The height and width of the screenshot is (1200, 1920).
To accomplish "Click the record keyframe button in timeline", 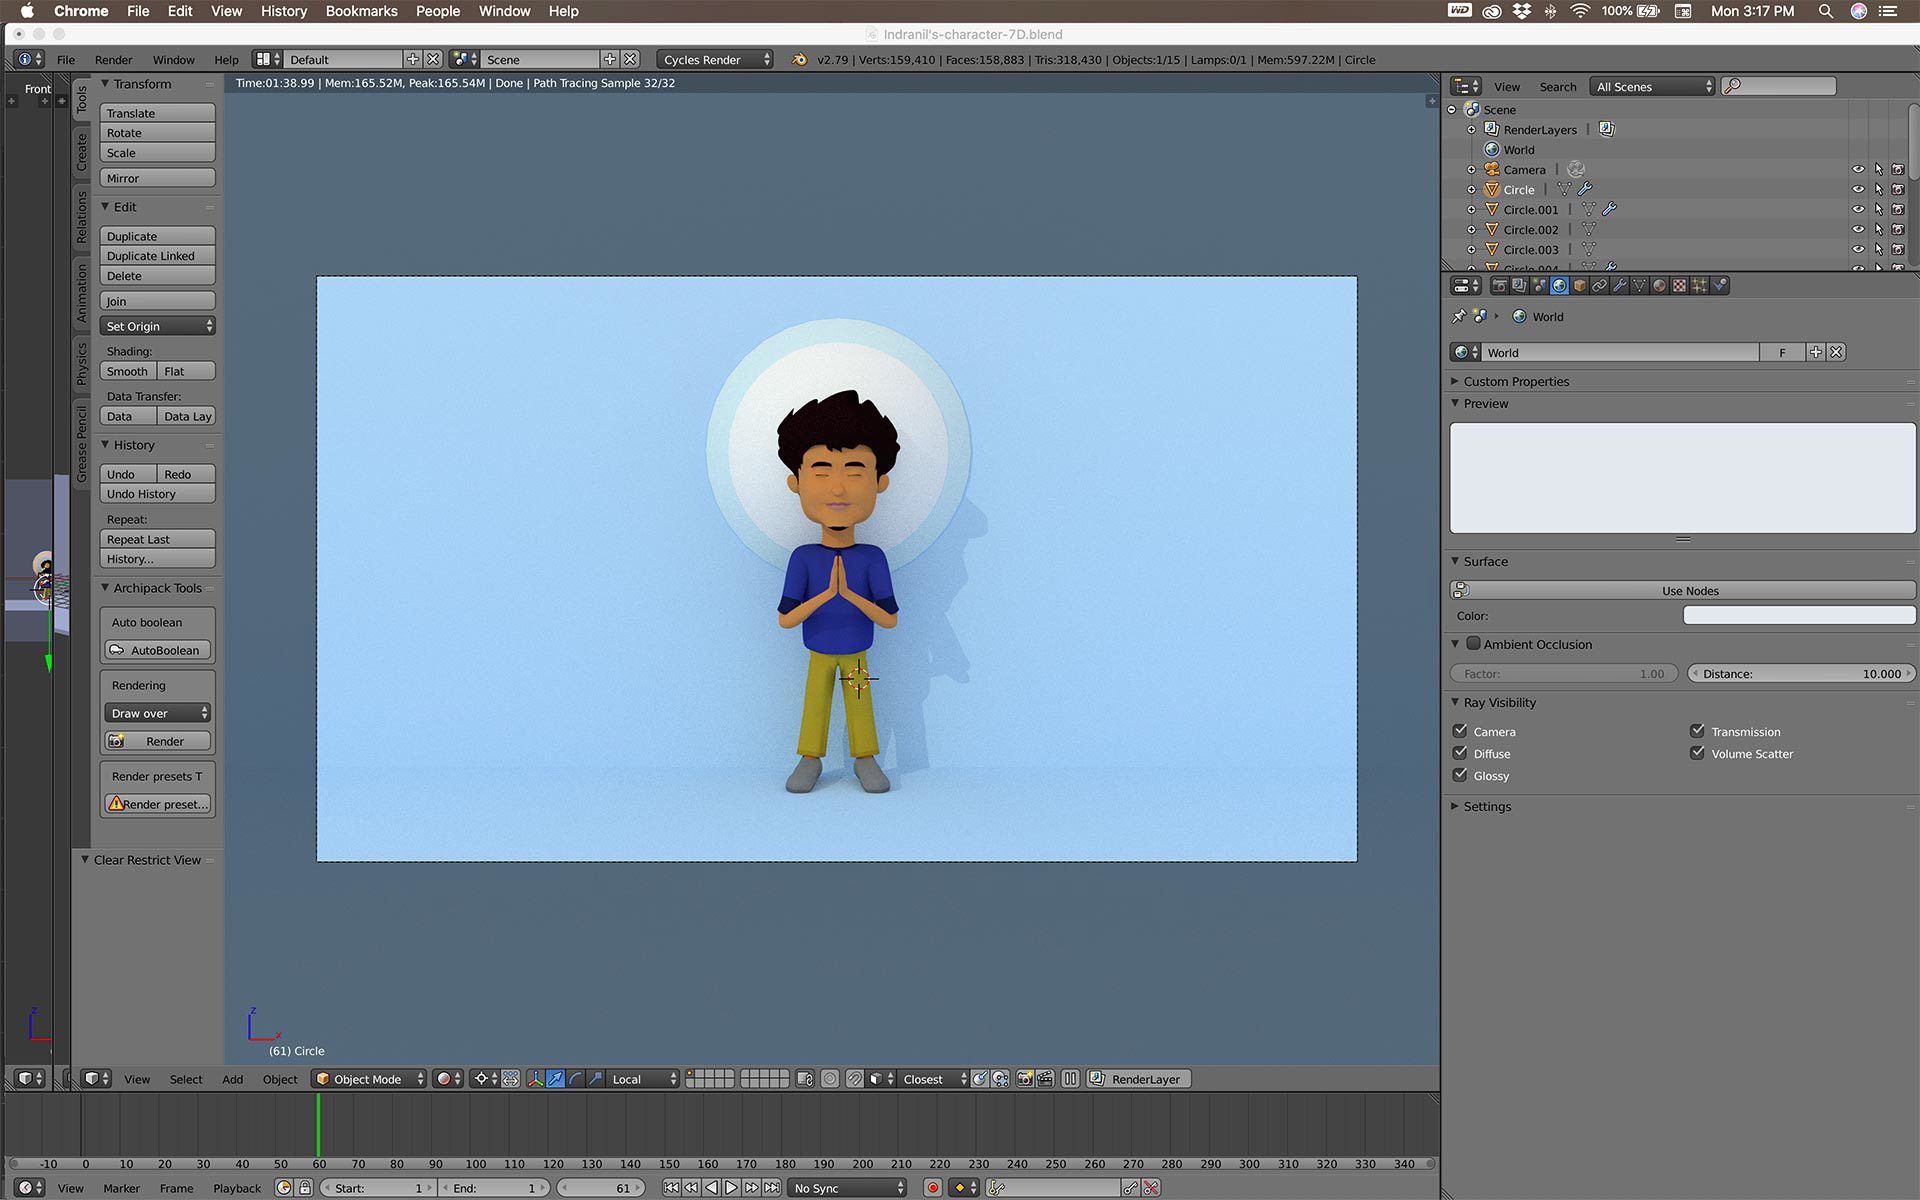I will pos(932,1188).
